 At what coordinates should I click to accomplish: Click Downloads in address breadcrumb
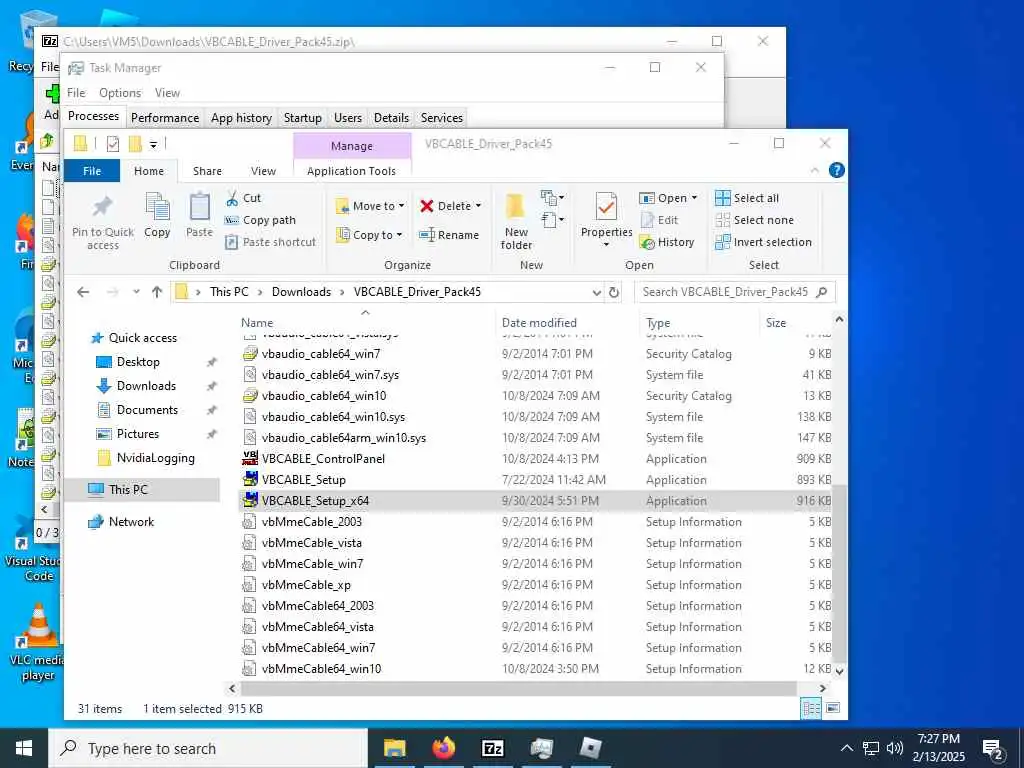301,292
